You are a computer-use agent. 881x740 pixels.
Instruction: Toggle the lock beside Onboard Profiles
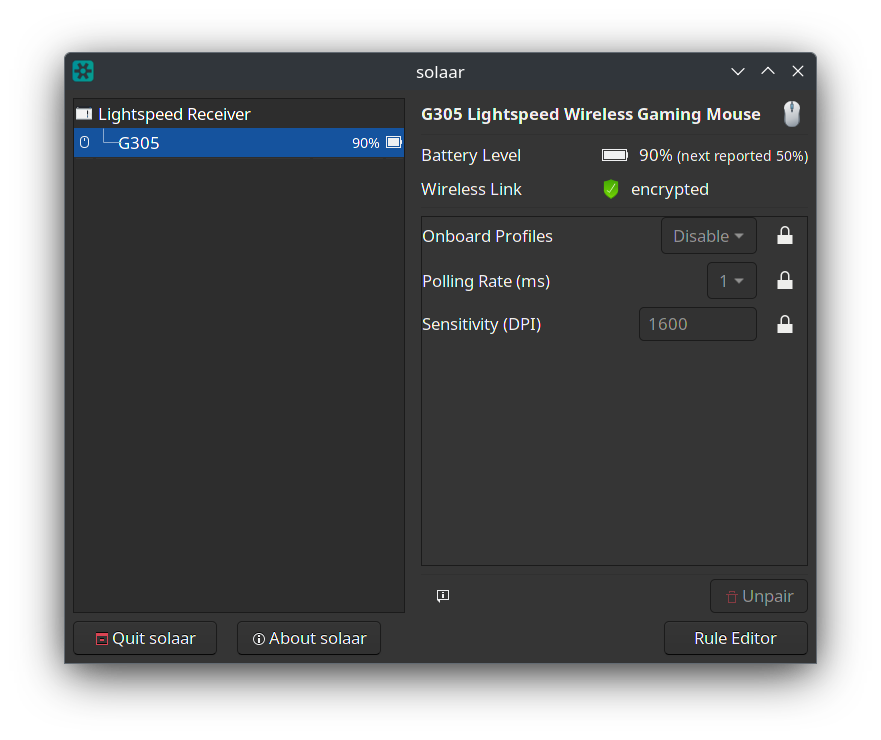[x=785, y=235]
